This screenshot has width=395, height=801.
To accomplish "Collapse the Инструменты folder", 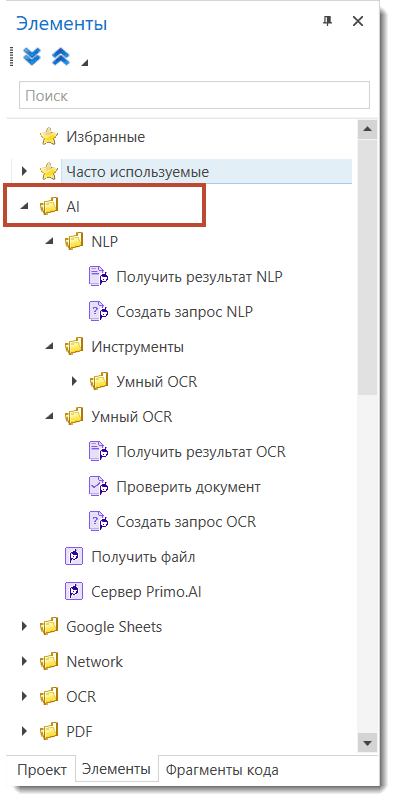I will 49,346.
